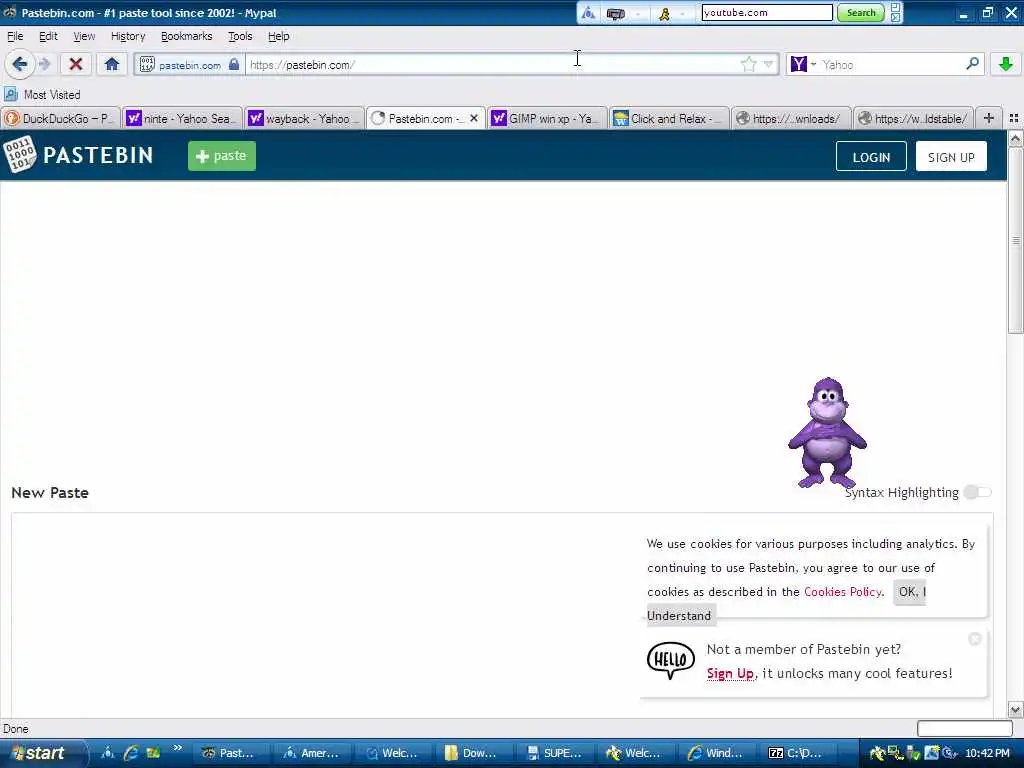The image size is (1024, 768).
Task: Open dropdown next to radio device icon
Action: tap(638, 13)
